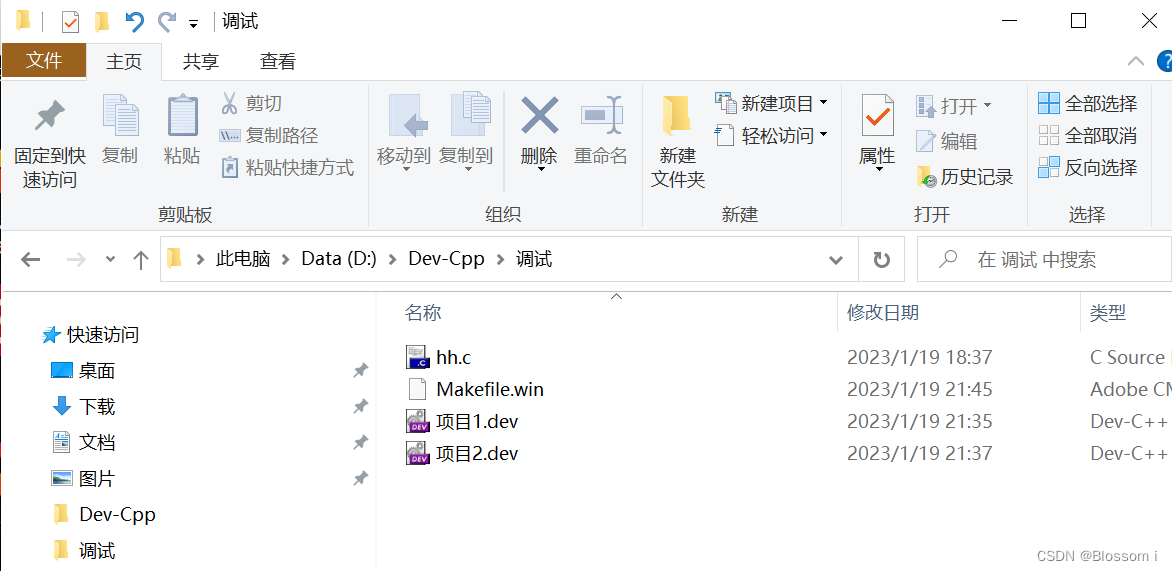Click the search box 在 调试 中搜索
The height and width of the screenshot is (571, 1172).
[1044, 259]
